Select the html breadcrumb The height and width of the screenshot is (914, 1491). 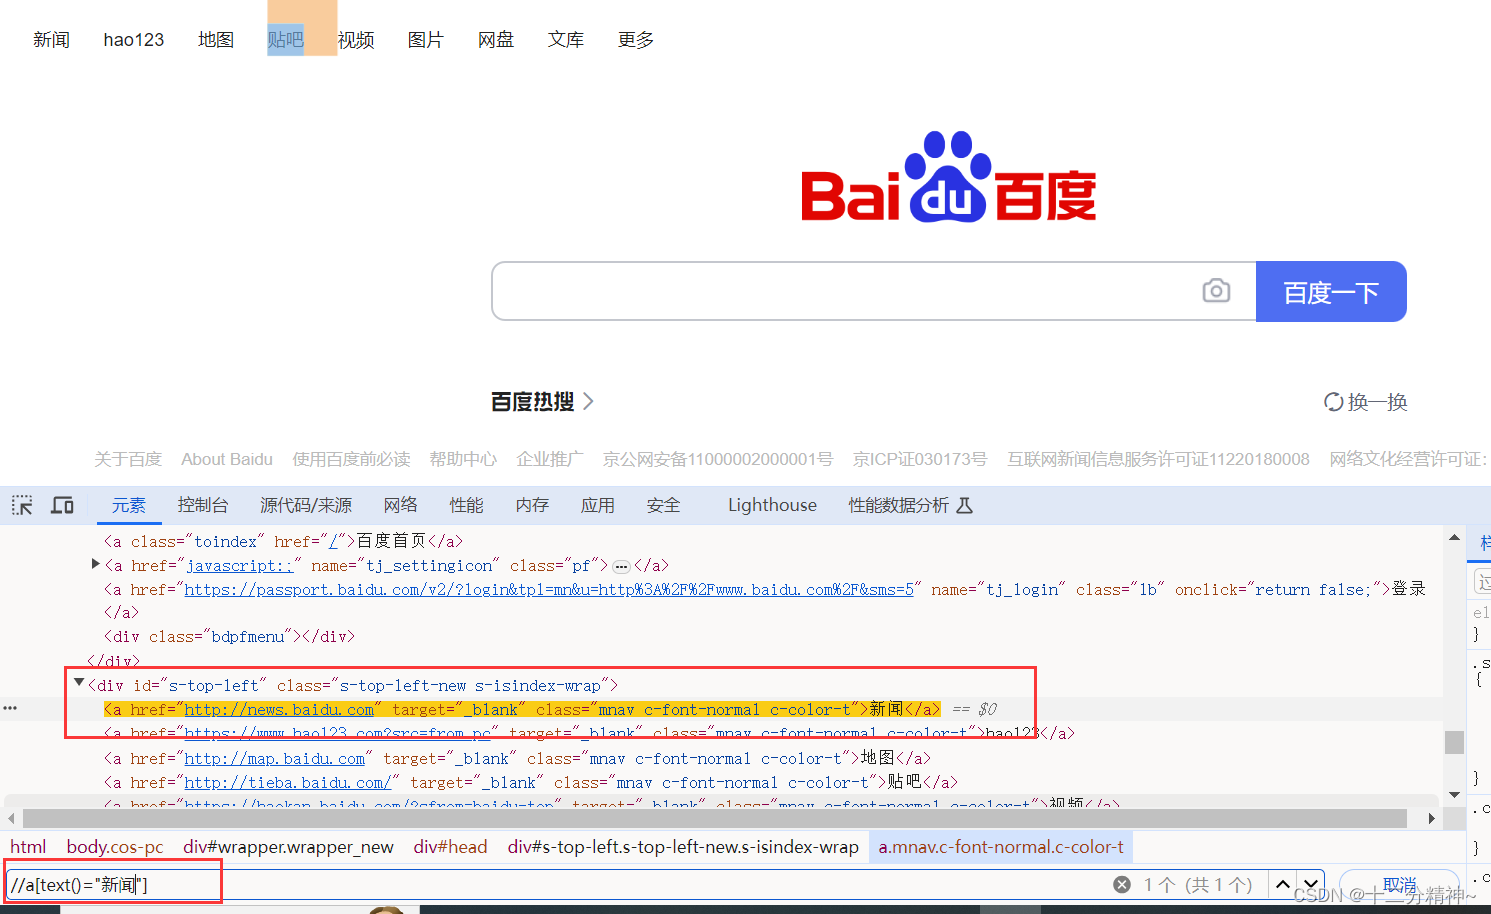(28, 847)
